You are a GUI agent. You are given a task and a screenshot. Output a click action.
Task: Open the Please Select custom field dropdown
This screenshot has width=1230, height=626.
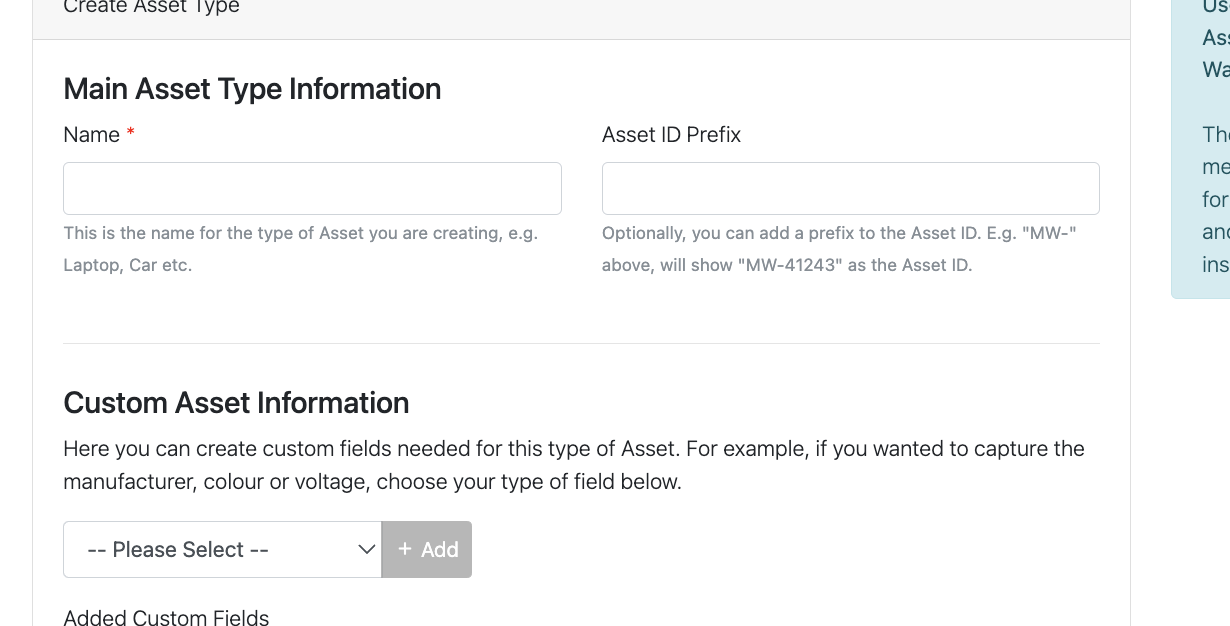click(x=222, y=549)
